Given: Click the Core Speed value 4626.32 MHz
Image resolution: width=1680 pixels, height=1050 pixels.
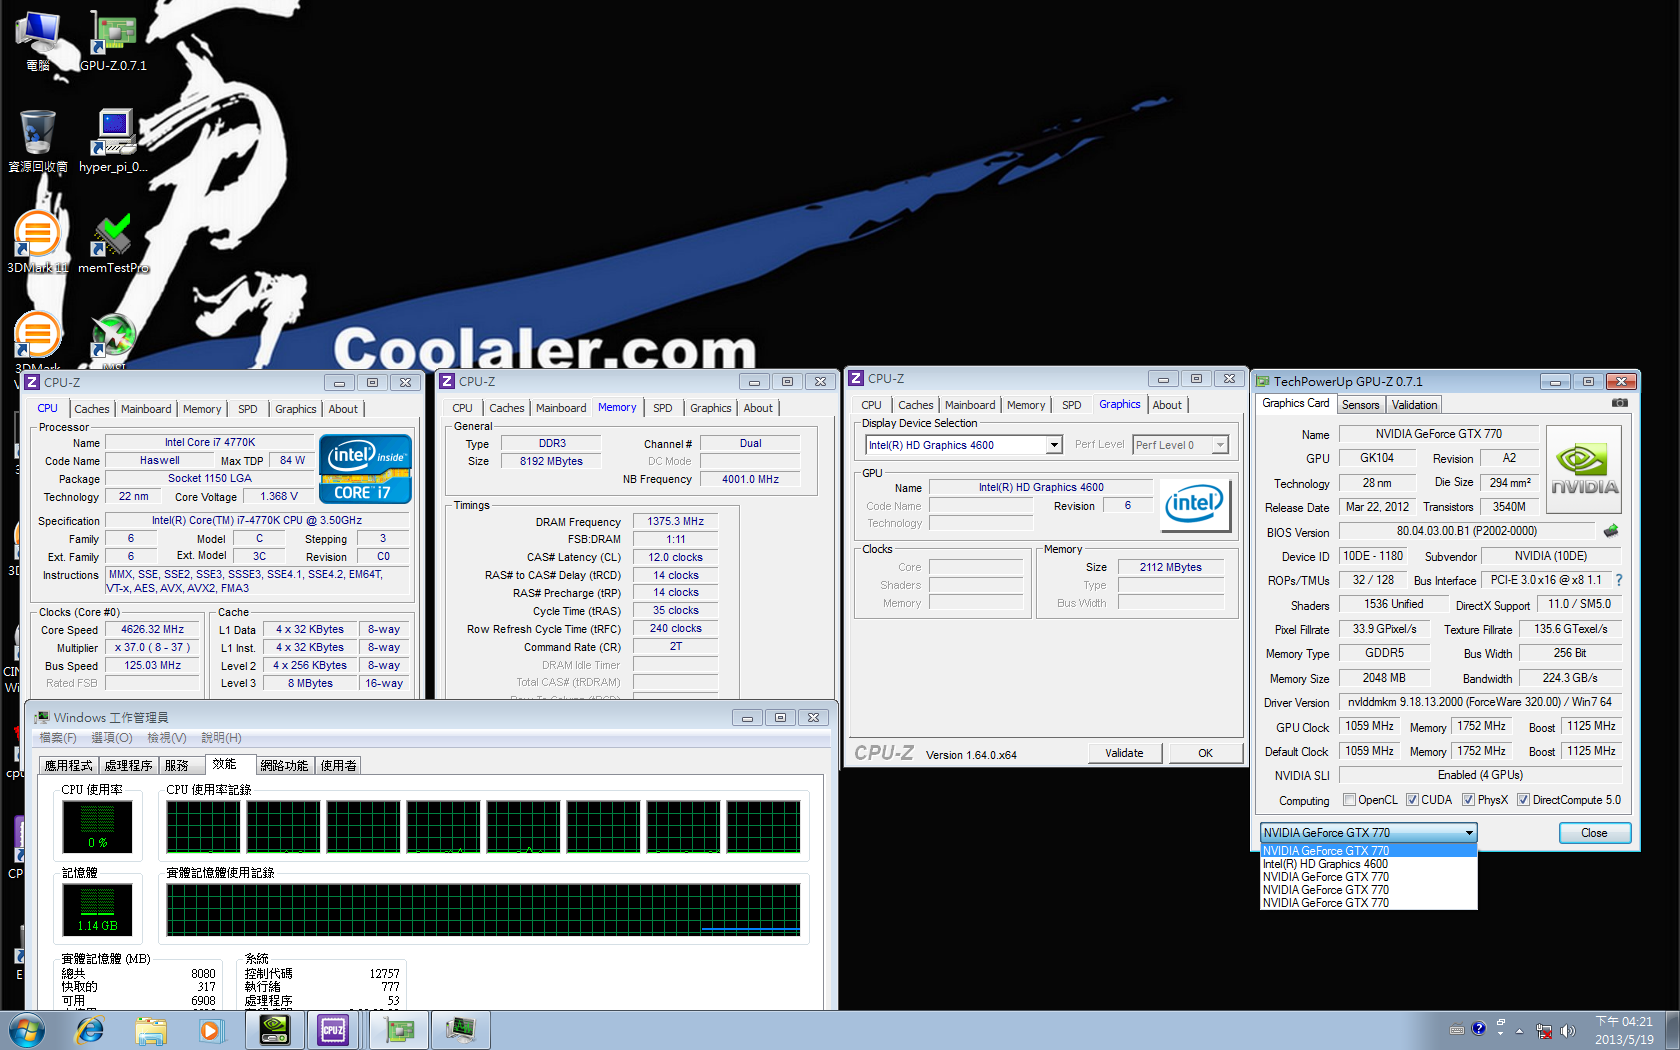Looking at the screenshot, I should point(152,630).
